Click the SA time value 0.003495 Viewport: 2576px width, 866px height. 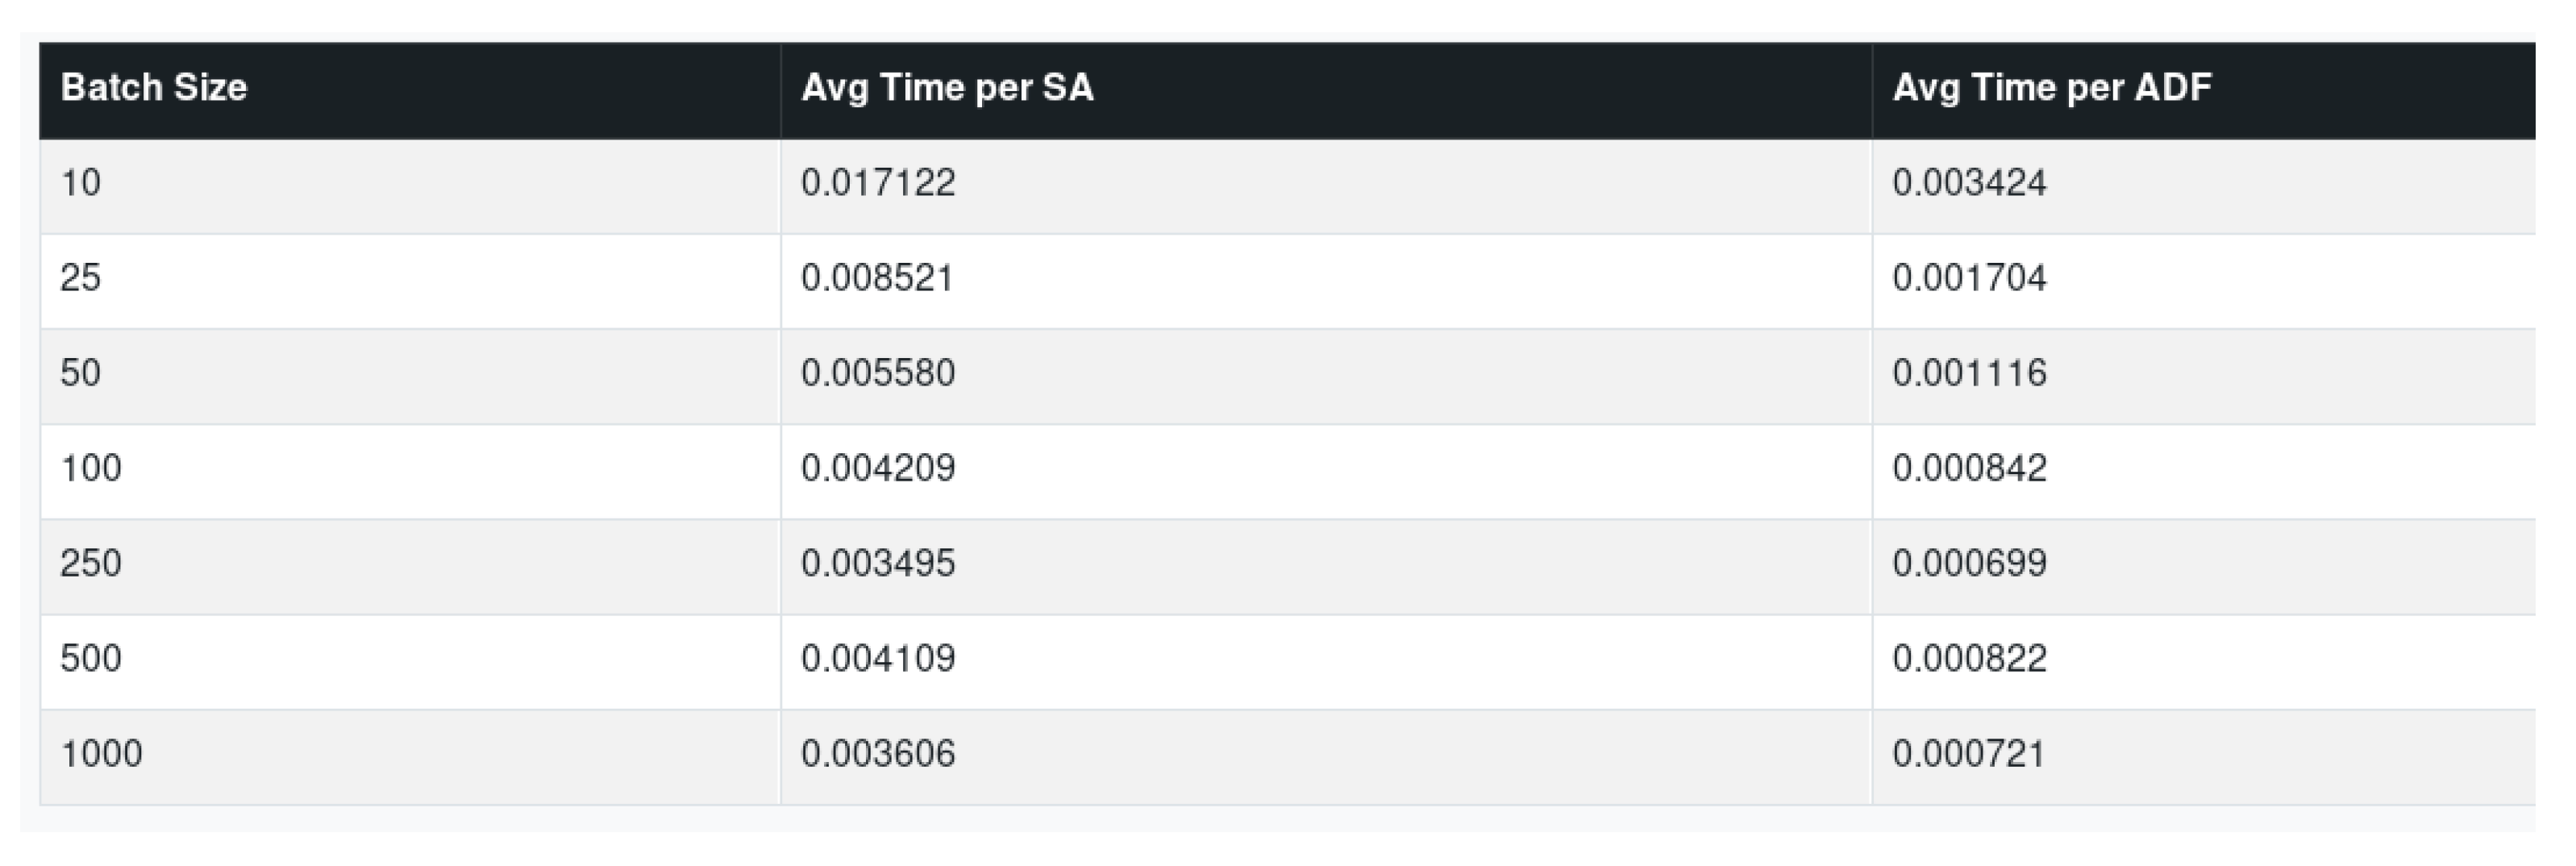[878, 563]
